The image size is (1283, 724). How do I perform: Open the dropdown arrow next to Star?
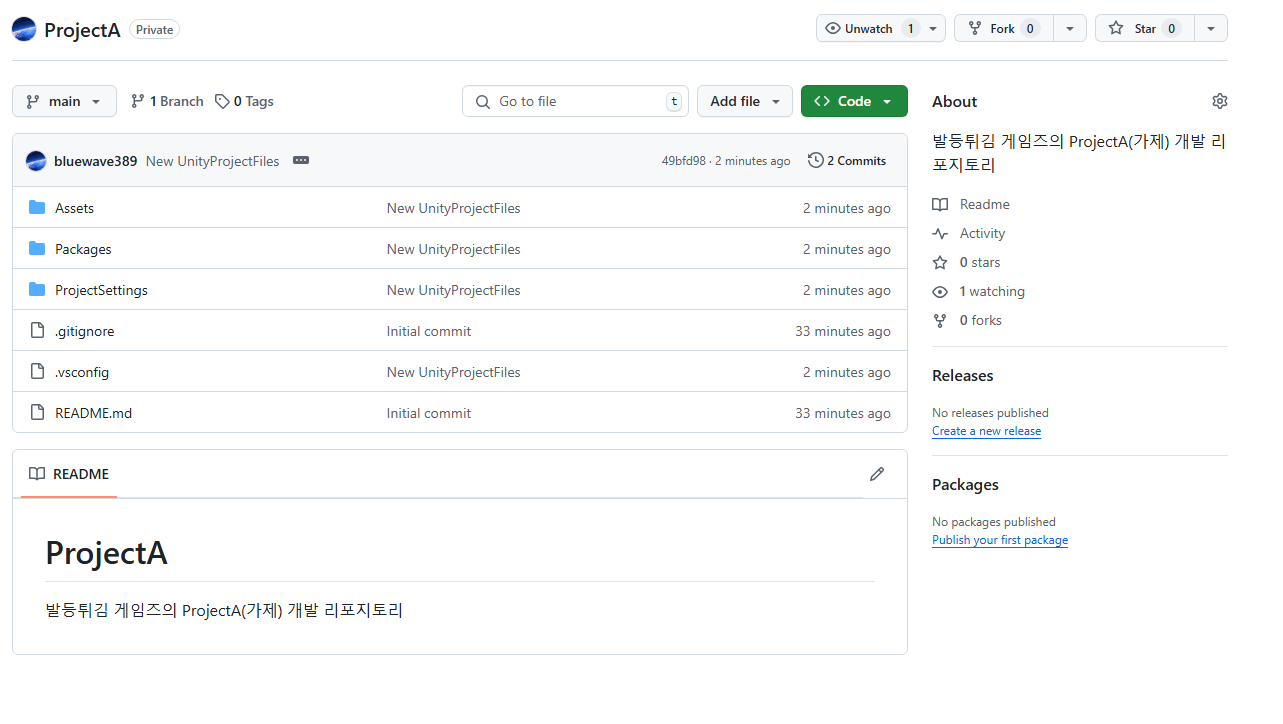(x=1211, y=28)
